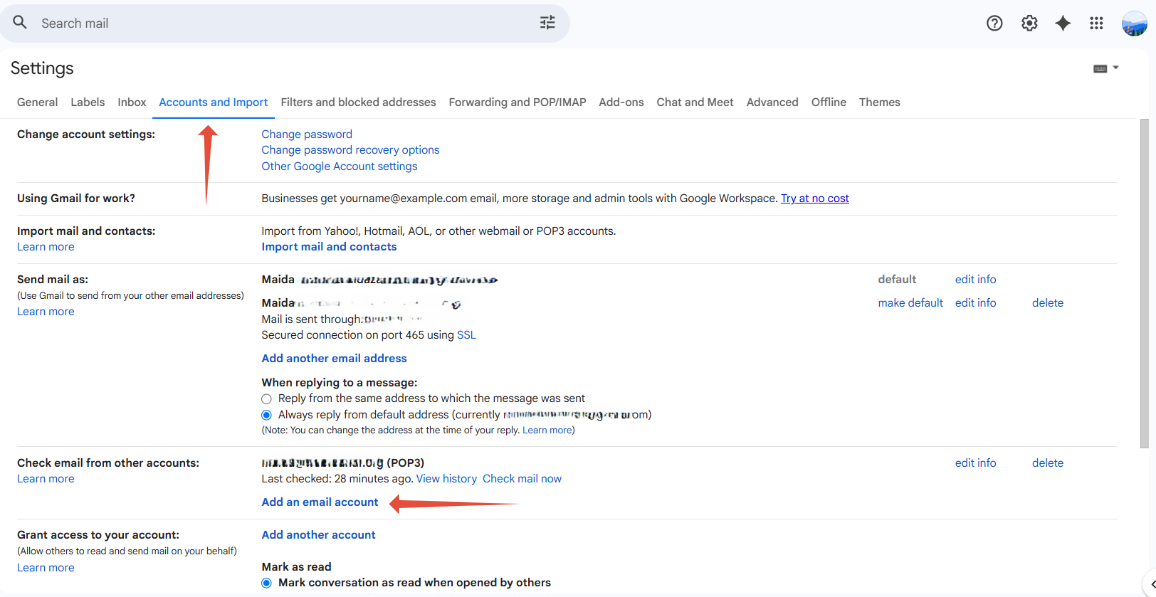Open the Support help icon

[x=995, y=24]
